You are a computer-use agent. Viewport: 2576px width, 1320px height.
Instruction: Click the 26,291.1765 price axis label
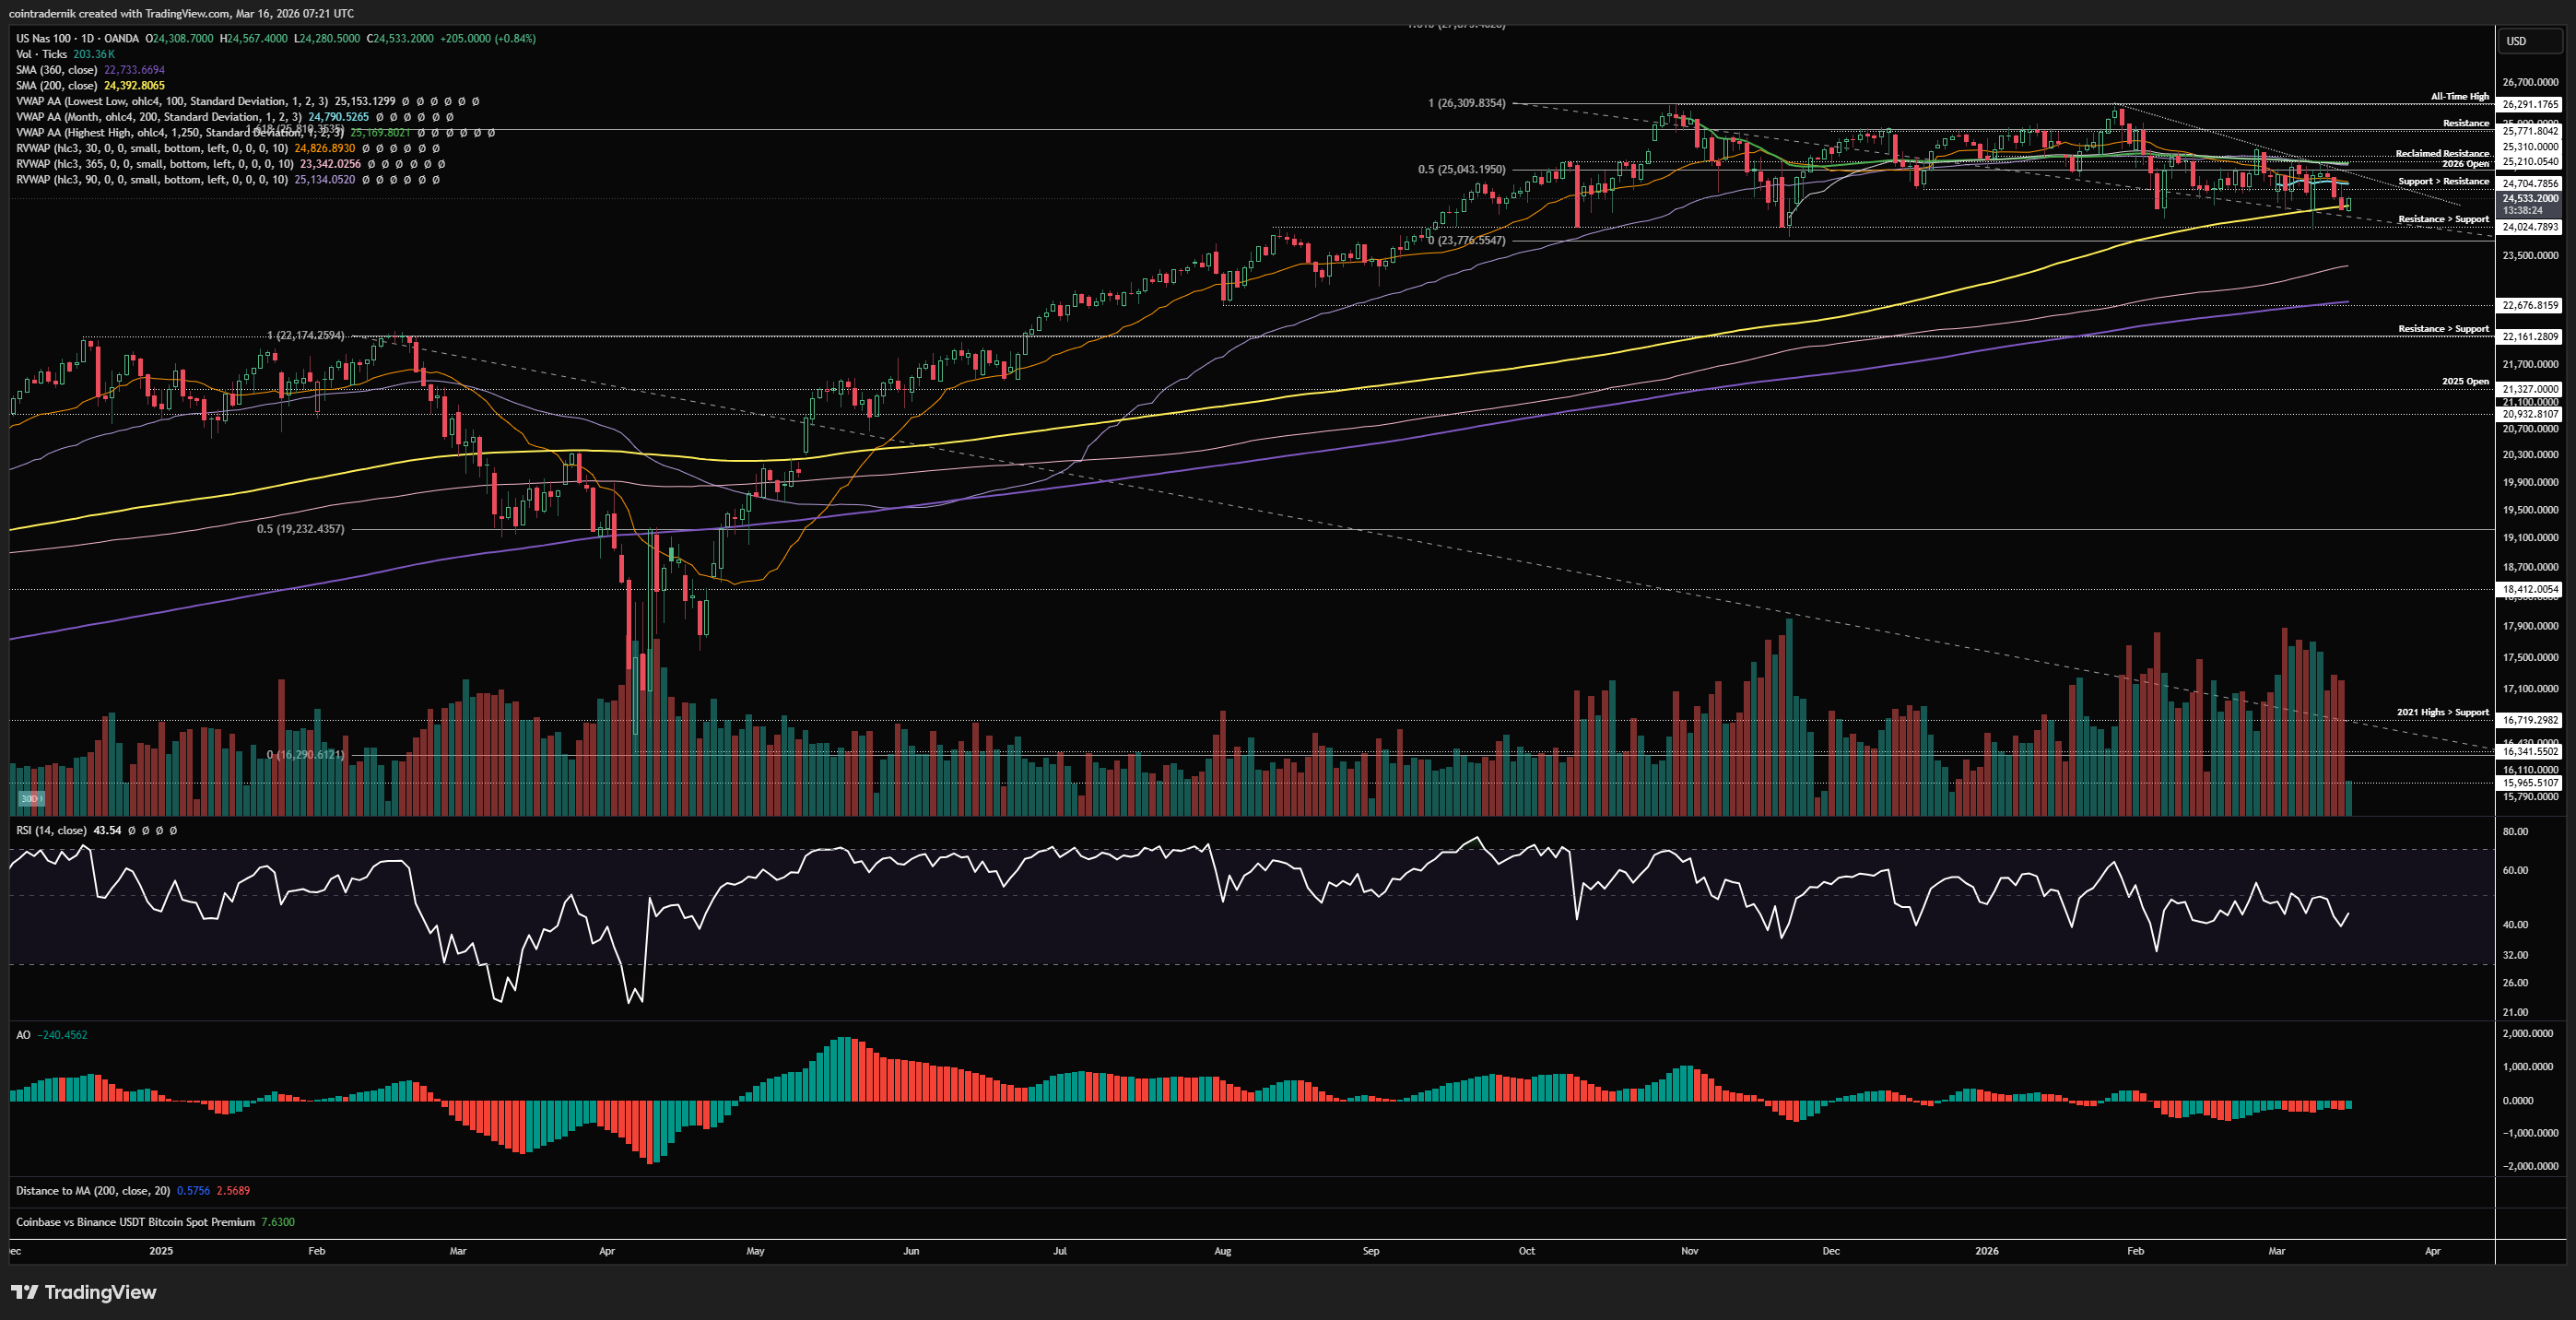tap(2530, 104)
